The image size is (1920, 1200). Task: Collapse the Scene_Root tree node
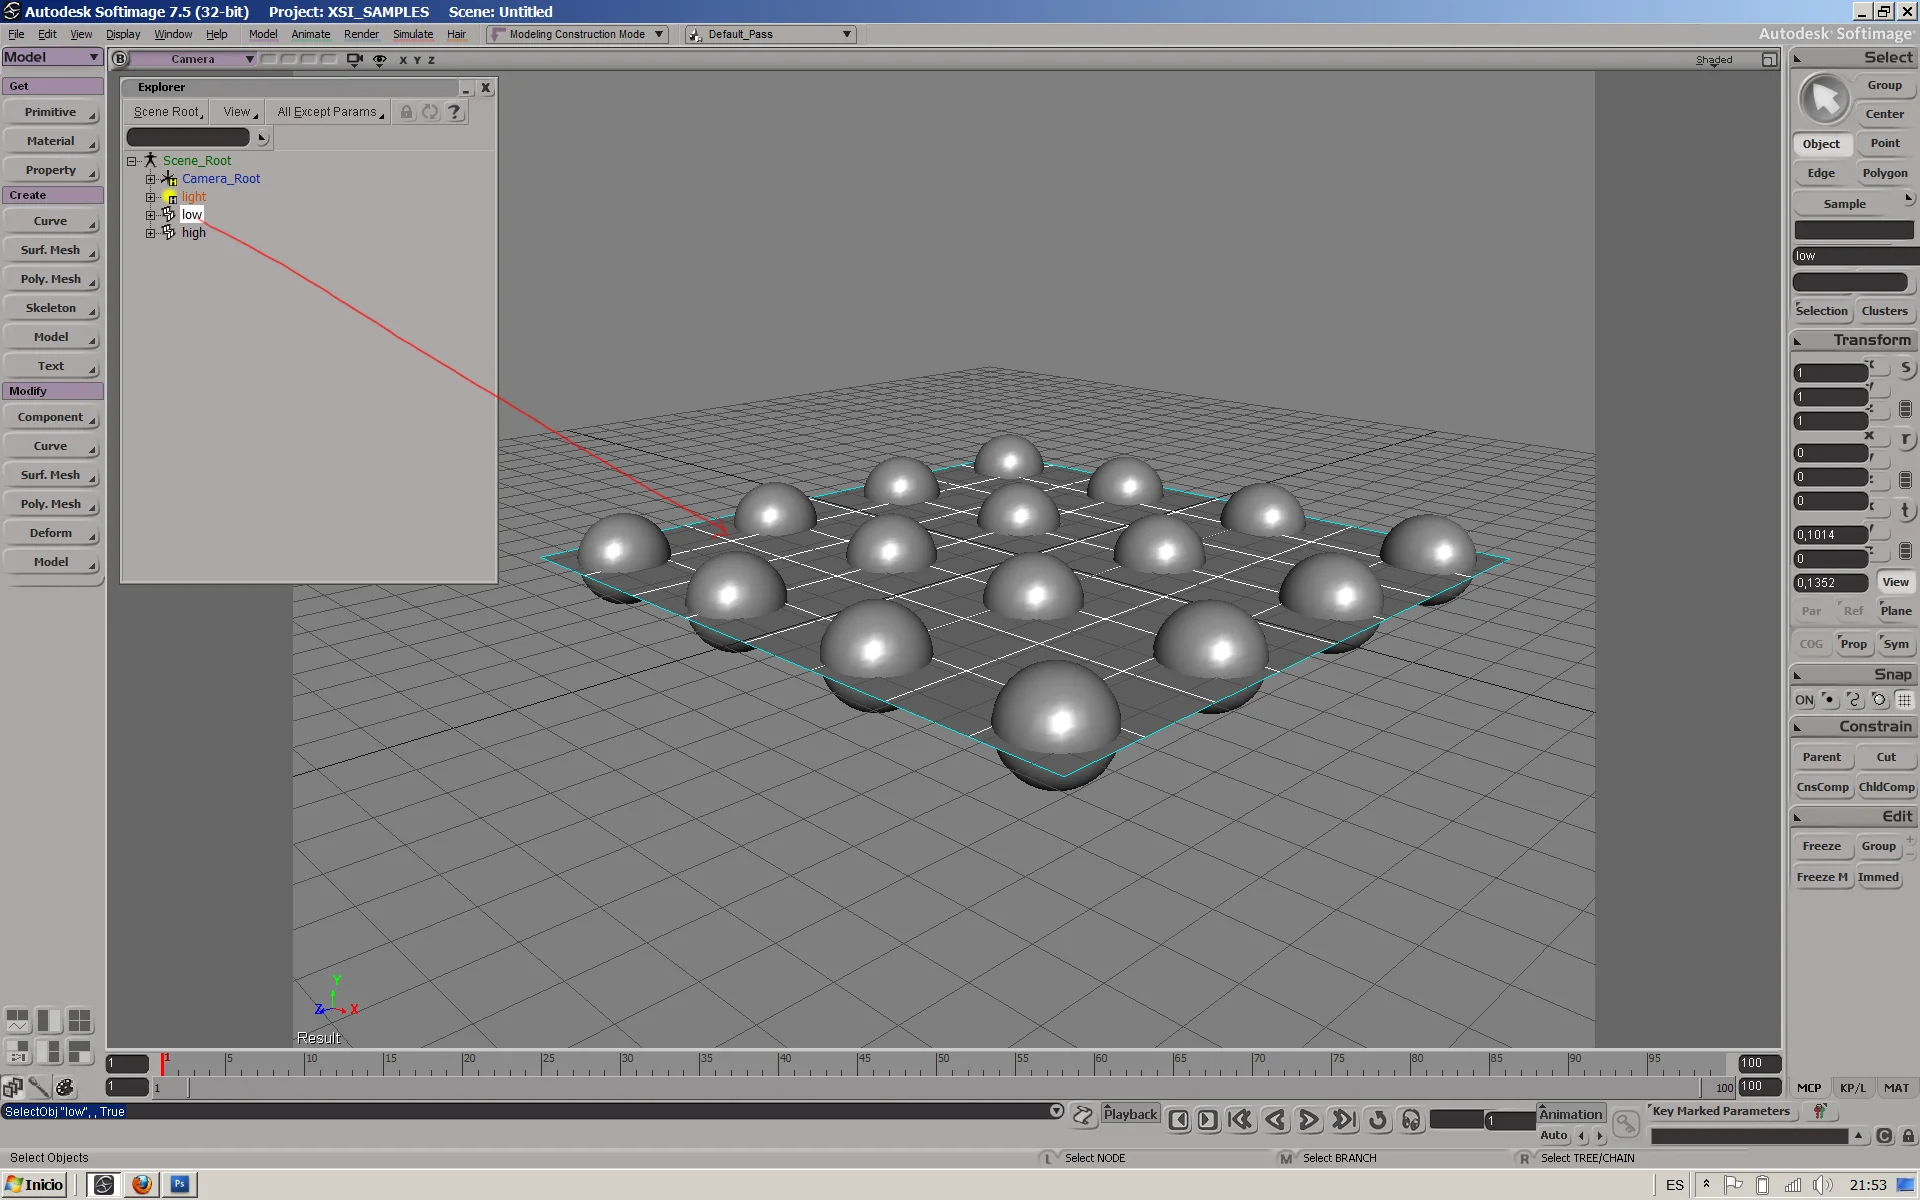coord(132,161)
